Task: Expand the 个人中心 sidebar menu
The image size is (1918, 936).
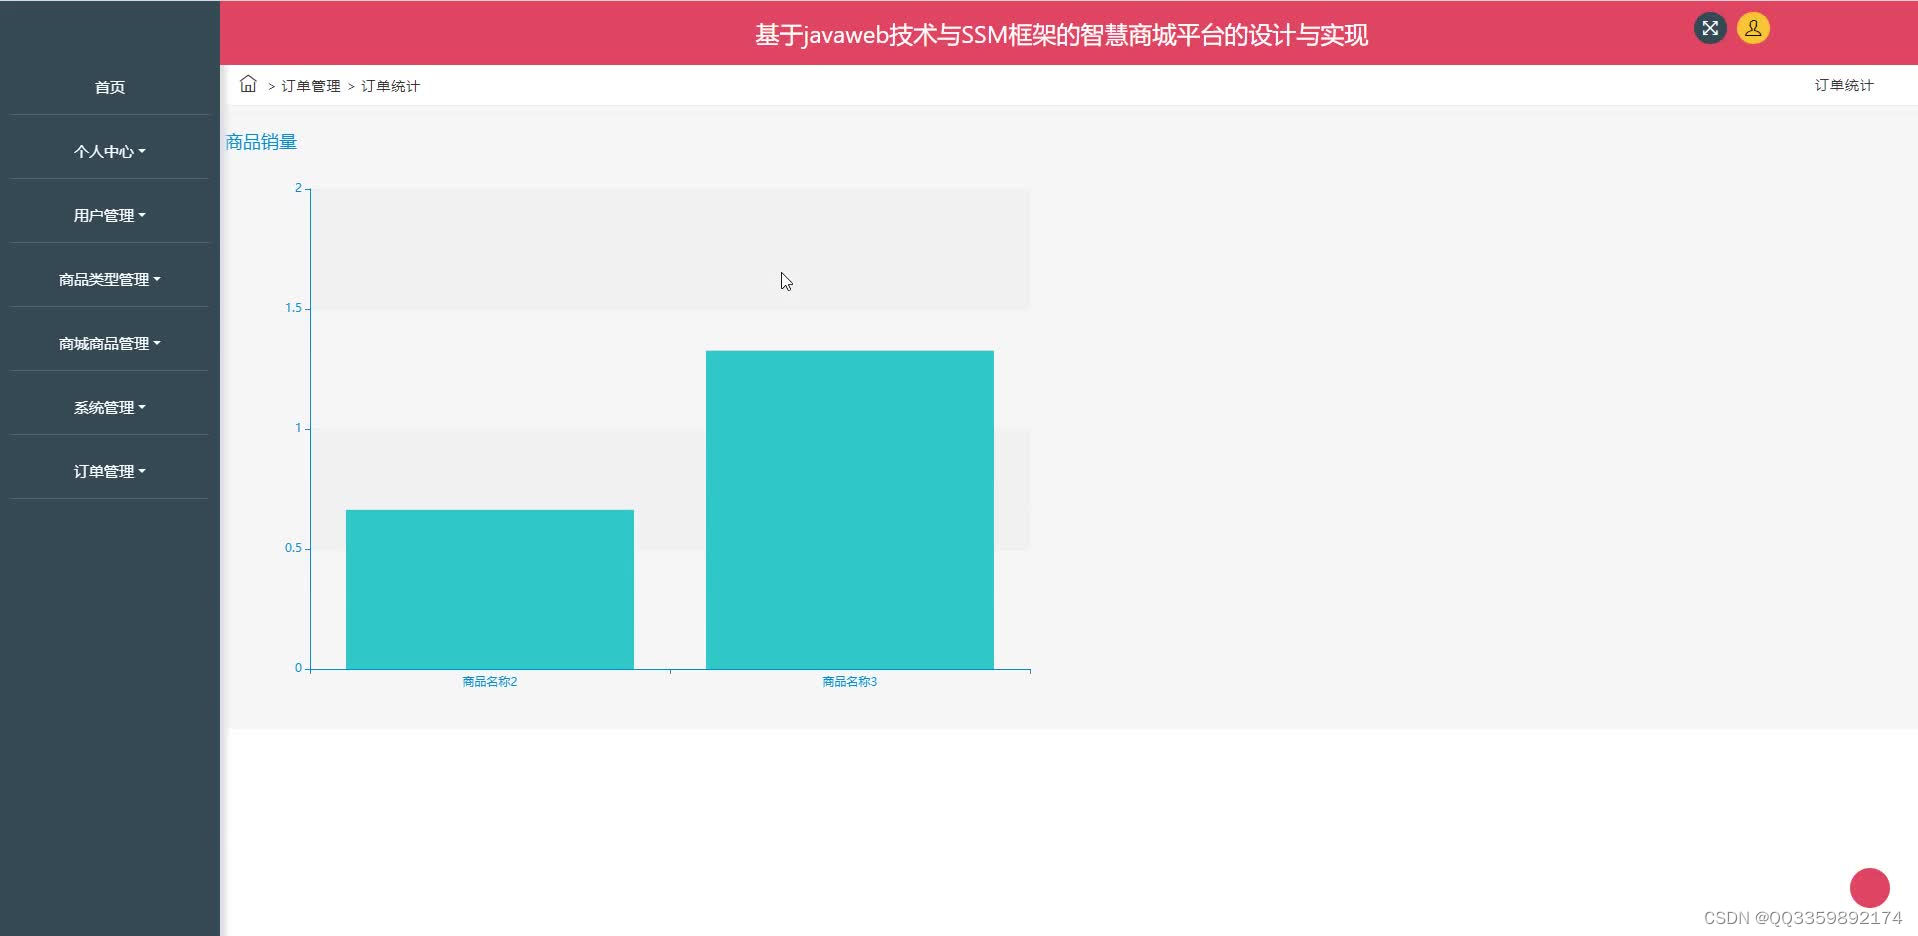Action: [x=110, y=151]
